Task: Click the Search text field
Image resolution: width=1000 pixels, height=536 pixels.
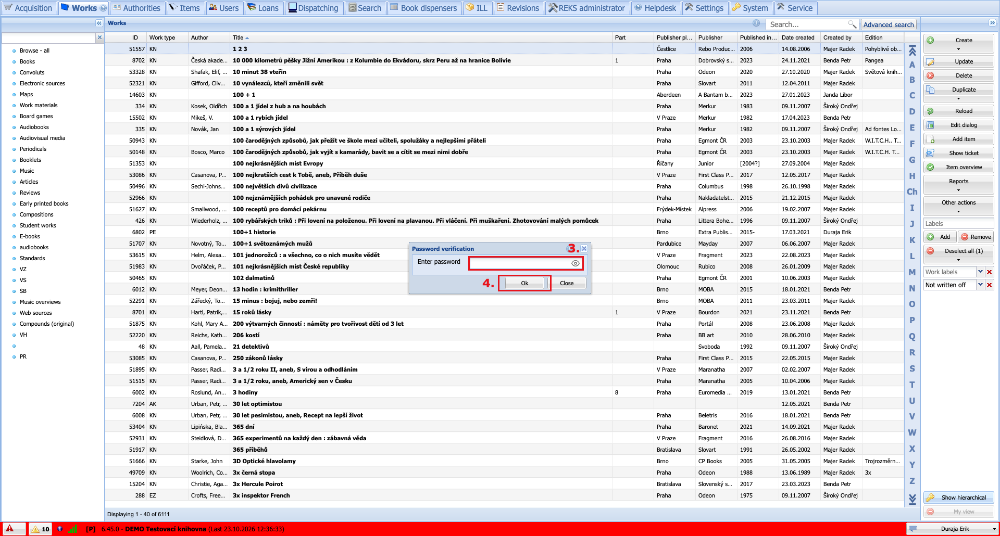Action: (807, 24)
